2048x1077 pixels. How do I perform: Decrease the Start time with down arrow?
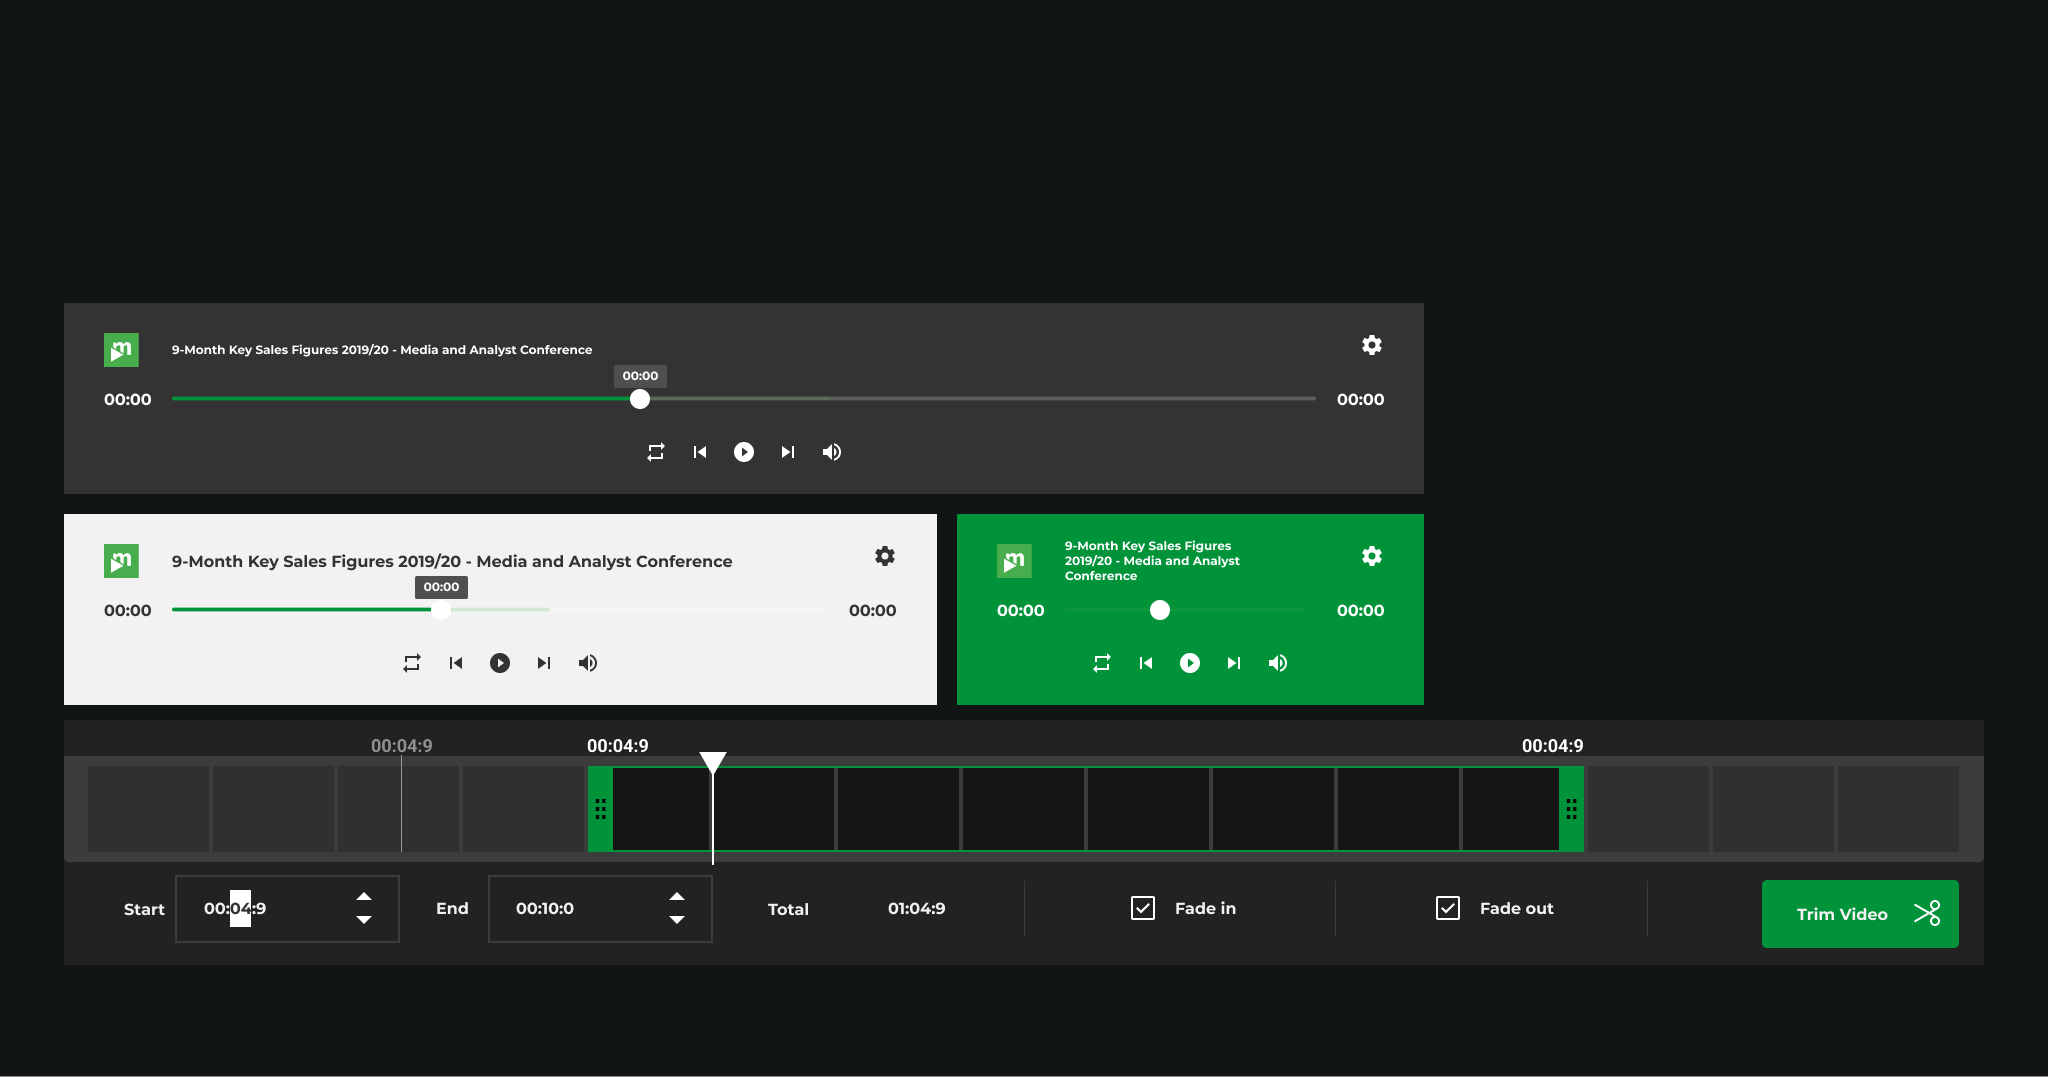tap(364, 920)
